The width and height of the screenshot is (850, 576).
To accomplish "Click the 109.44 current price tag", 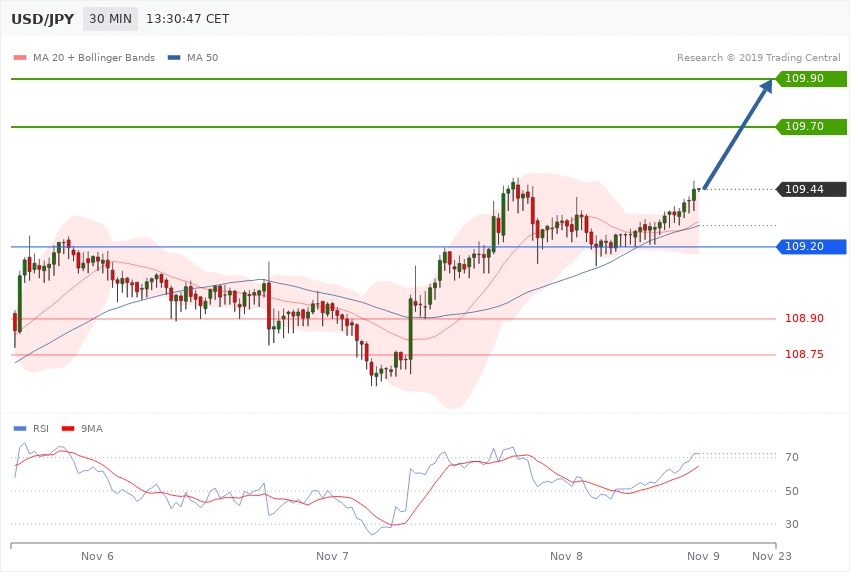I will click(x=811, y=189).
